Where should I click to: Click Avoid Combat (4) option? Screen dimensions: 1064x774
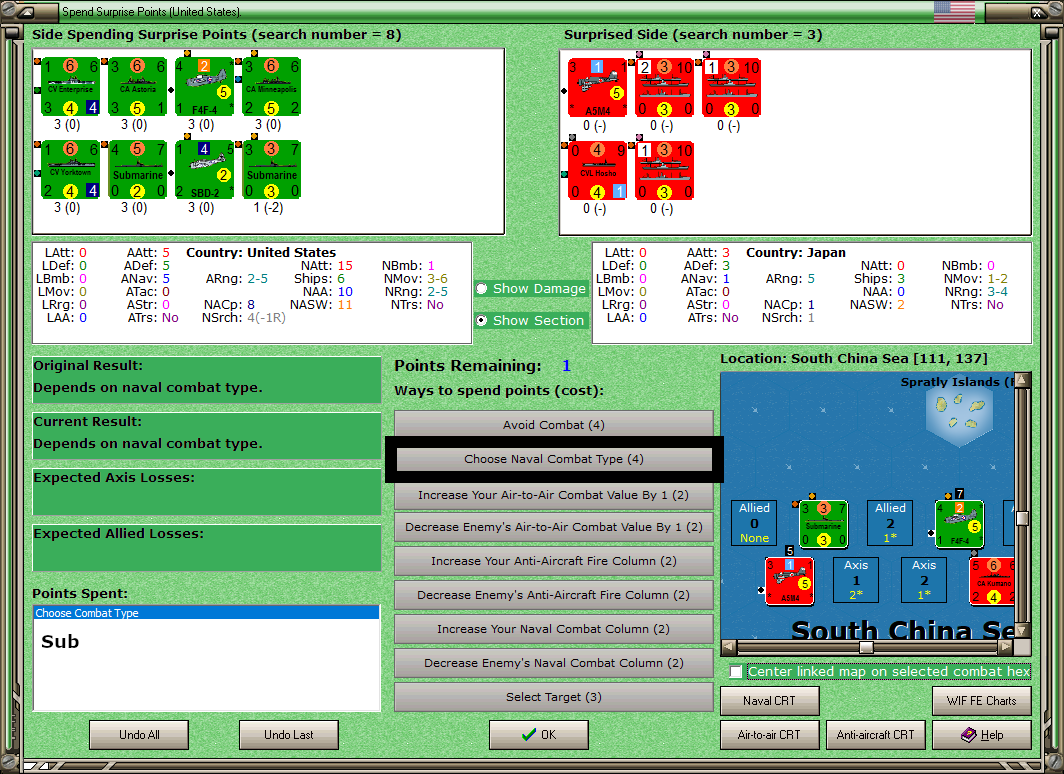click(553, 425)
